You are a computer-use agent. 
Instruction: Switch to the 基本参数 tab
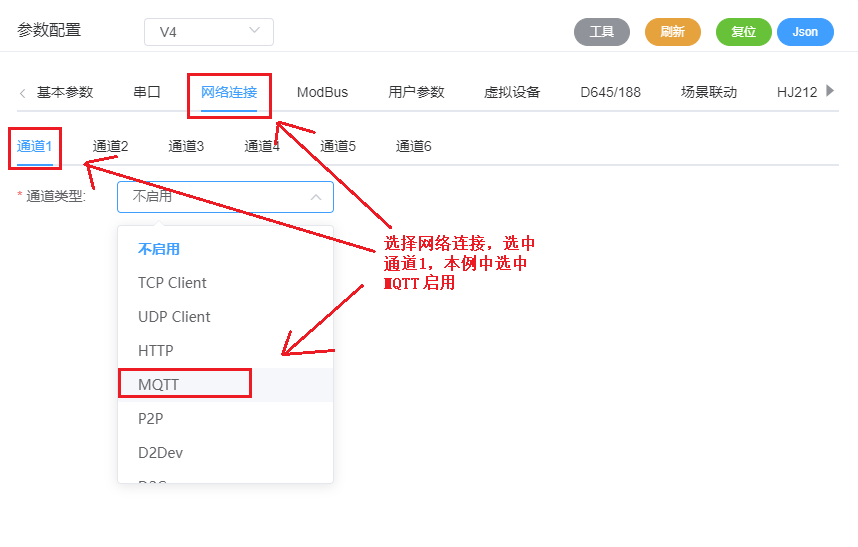click(x=65, y=92)
